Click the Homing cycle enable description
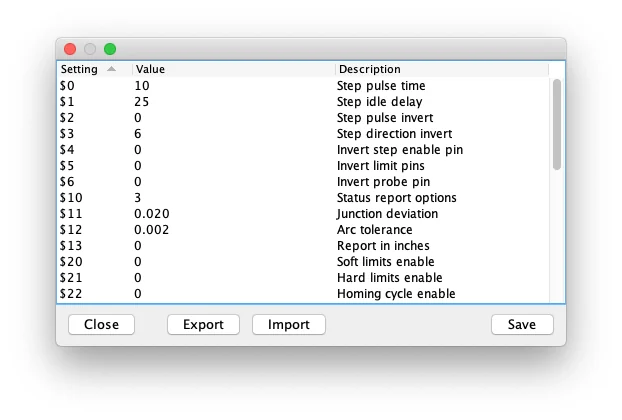The height and width of the screenshot is (420, 622). point(396,293)
